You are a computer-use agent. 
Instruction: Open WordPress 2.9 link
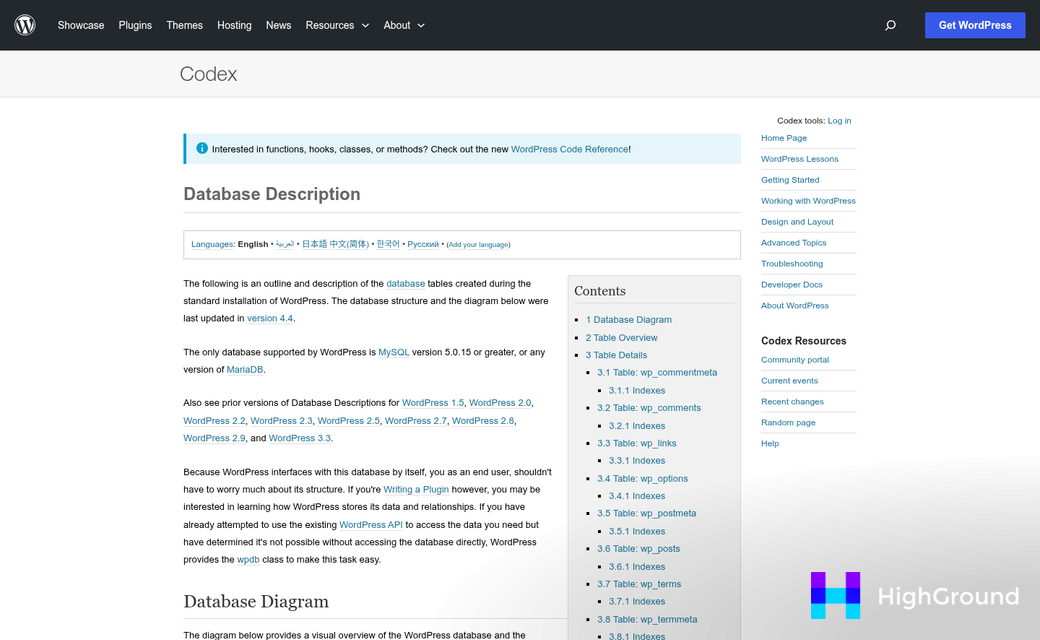point(214,438)
